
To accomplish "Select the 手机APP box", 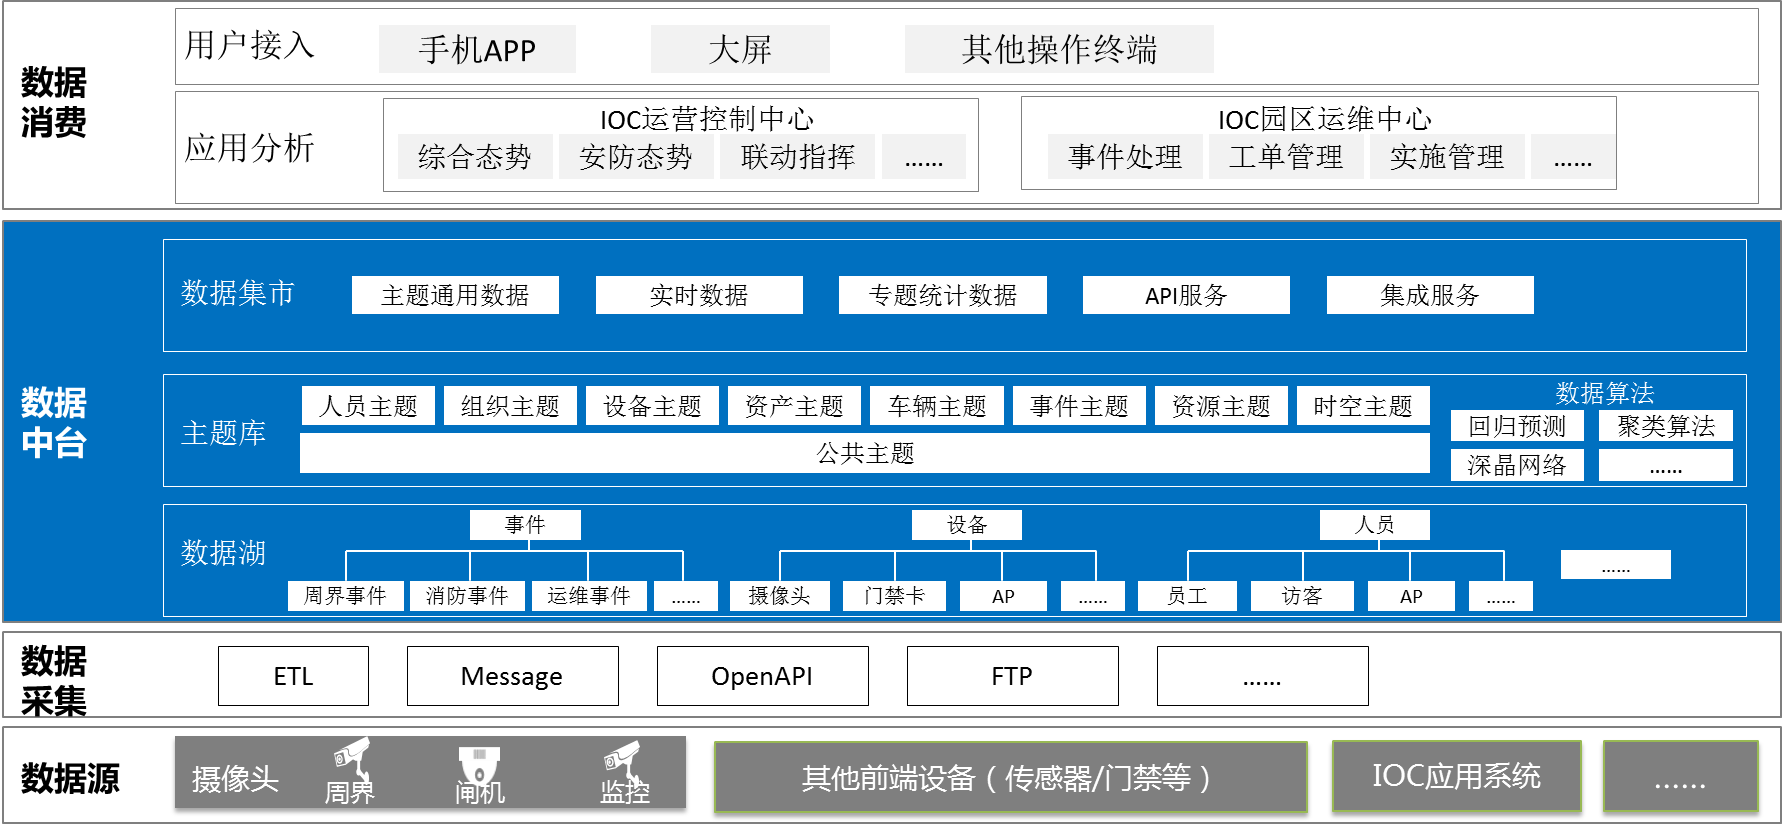I will click(477, 49).
